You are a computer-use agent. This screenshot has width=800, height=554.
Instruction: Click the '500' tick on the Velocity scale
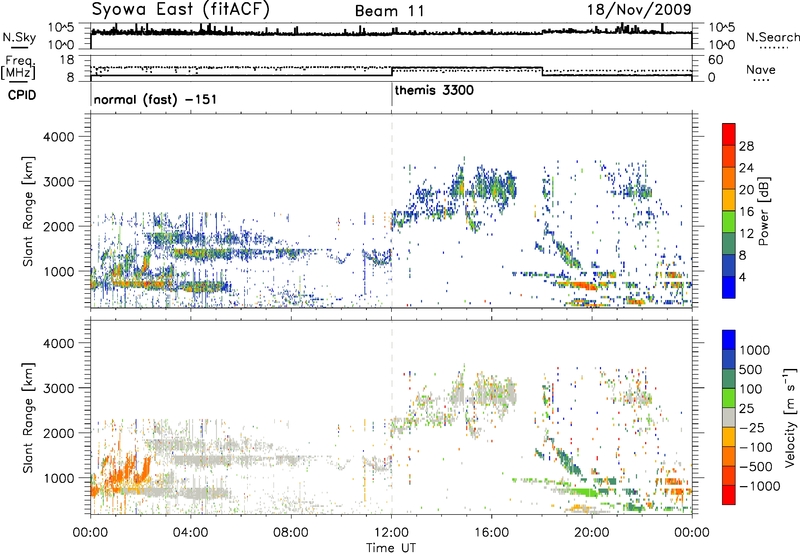click(751, 370)
